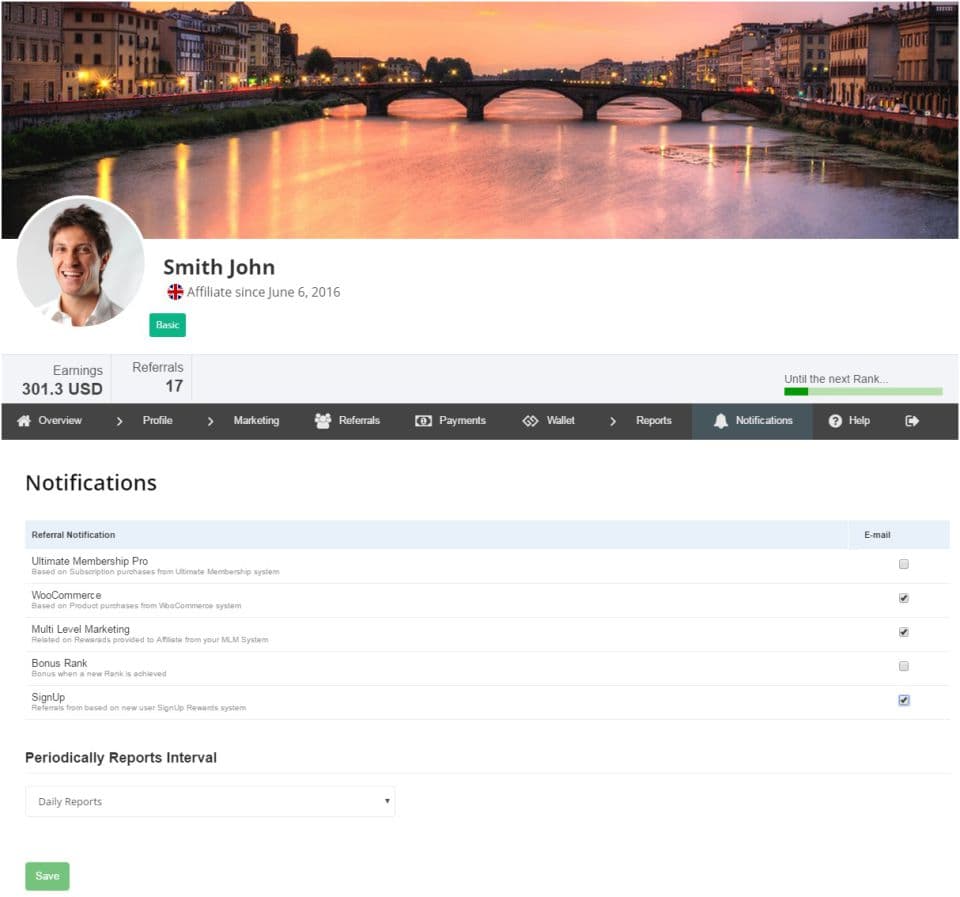The image size is (960, 897).
Task: Click the question mark Help icon
Action: click(x=835, y=421)
